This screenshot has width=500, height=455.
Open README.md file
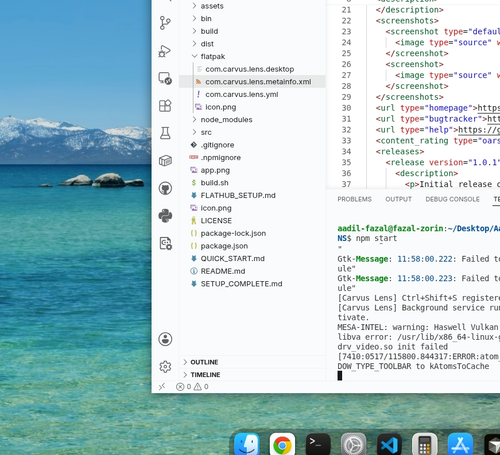click(252, 271)
